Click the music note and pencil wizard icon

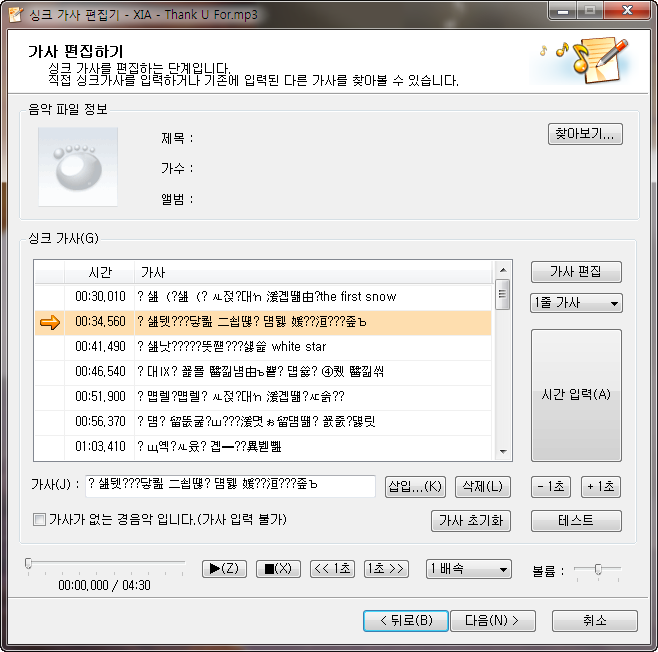click(x=585, y=60)
